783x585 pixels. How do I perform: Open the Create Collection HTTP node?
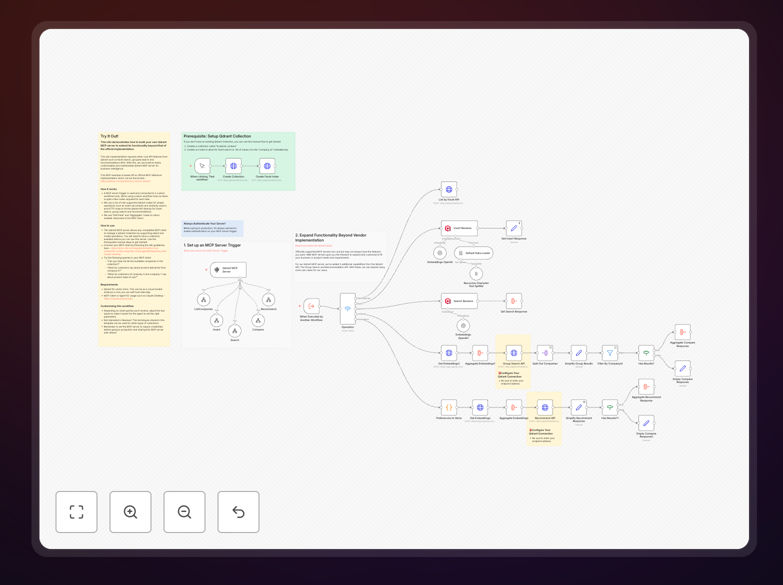click(x=233, y=166)
